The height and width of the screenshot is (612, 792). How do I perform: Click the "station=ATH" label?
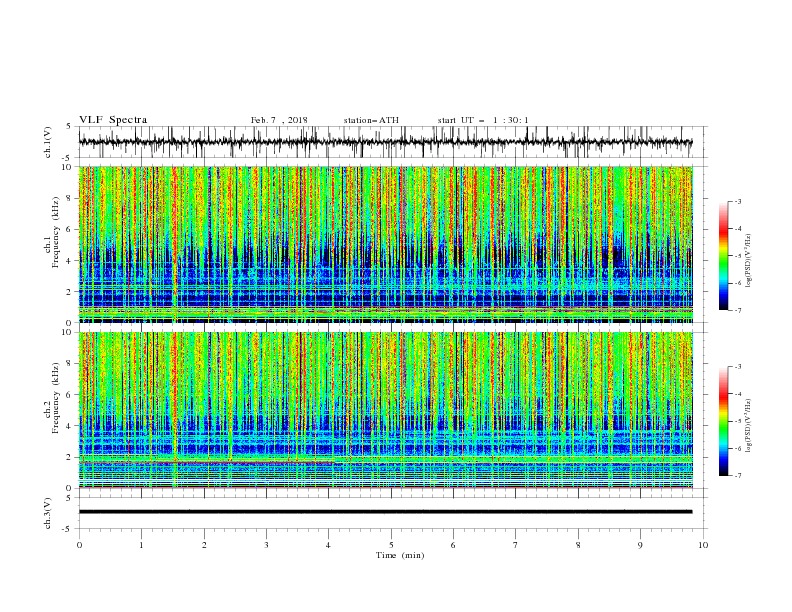click(371, 120)
